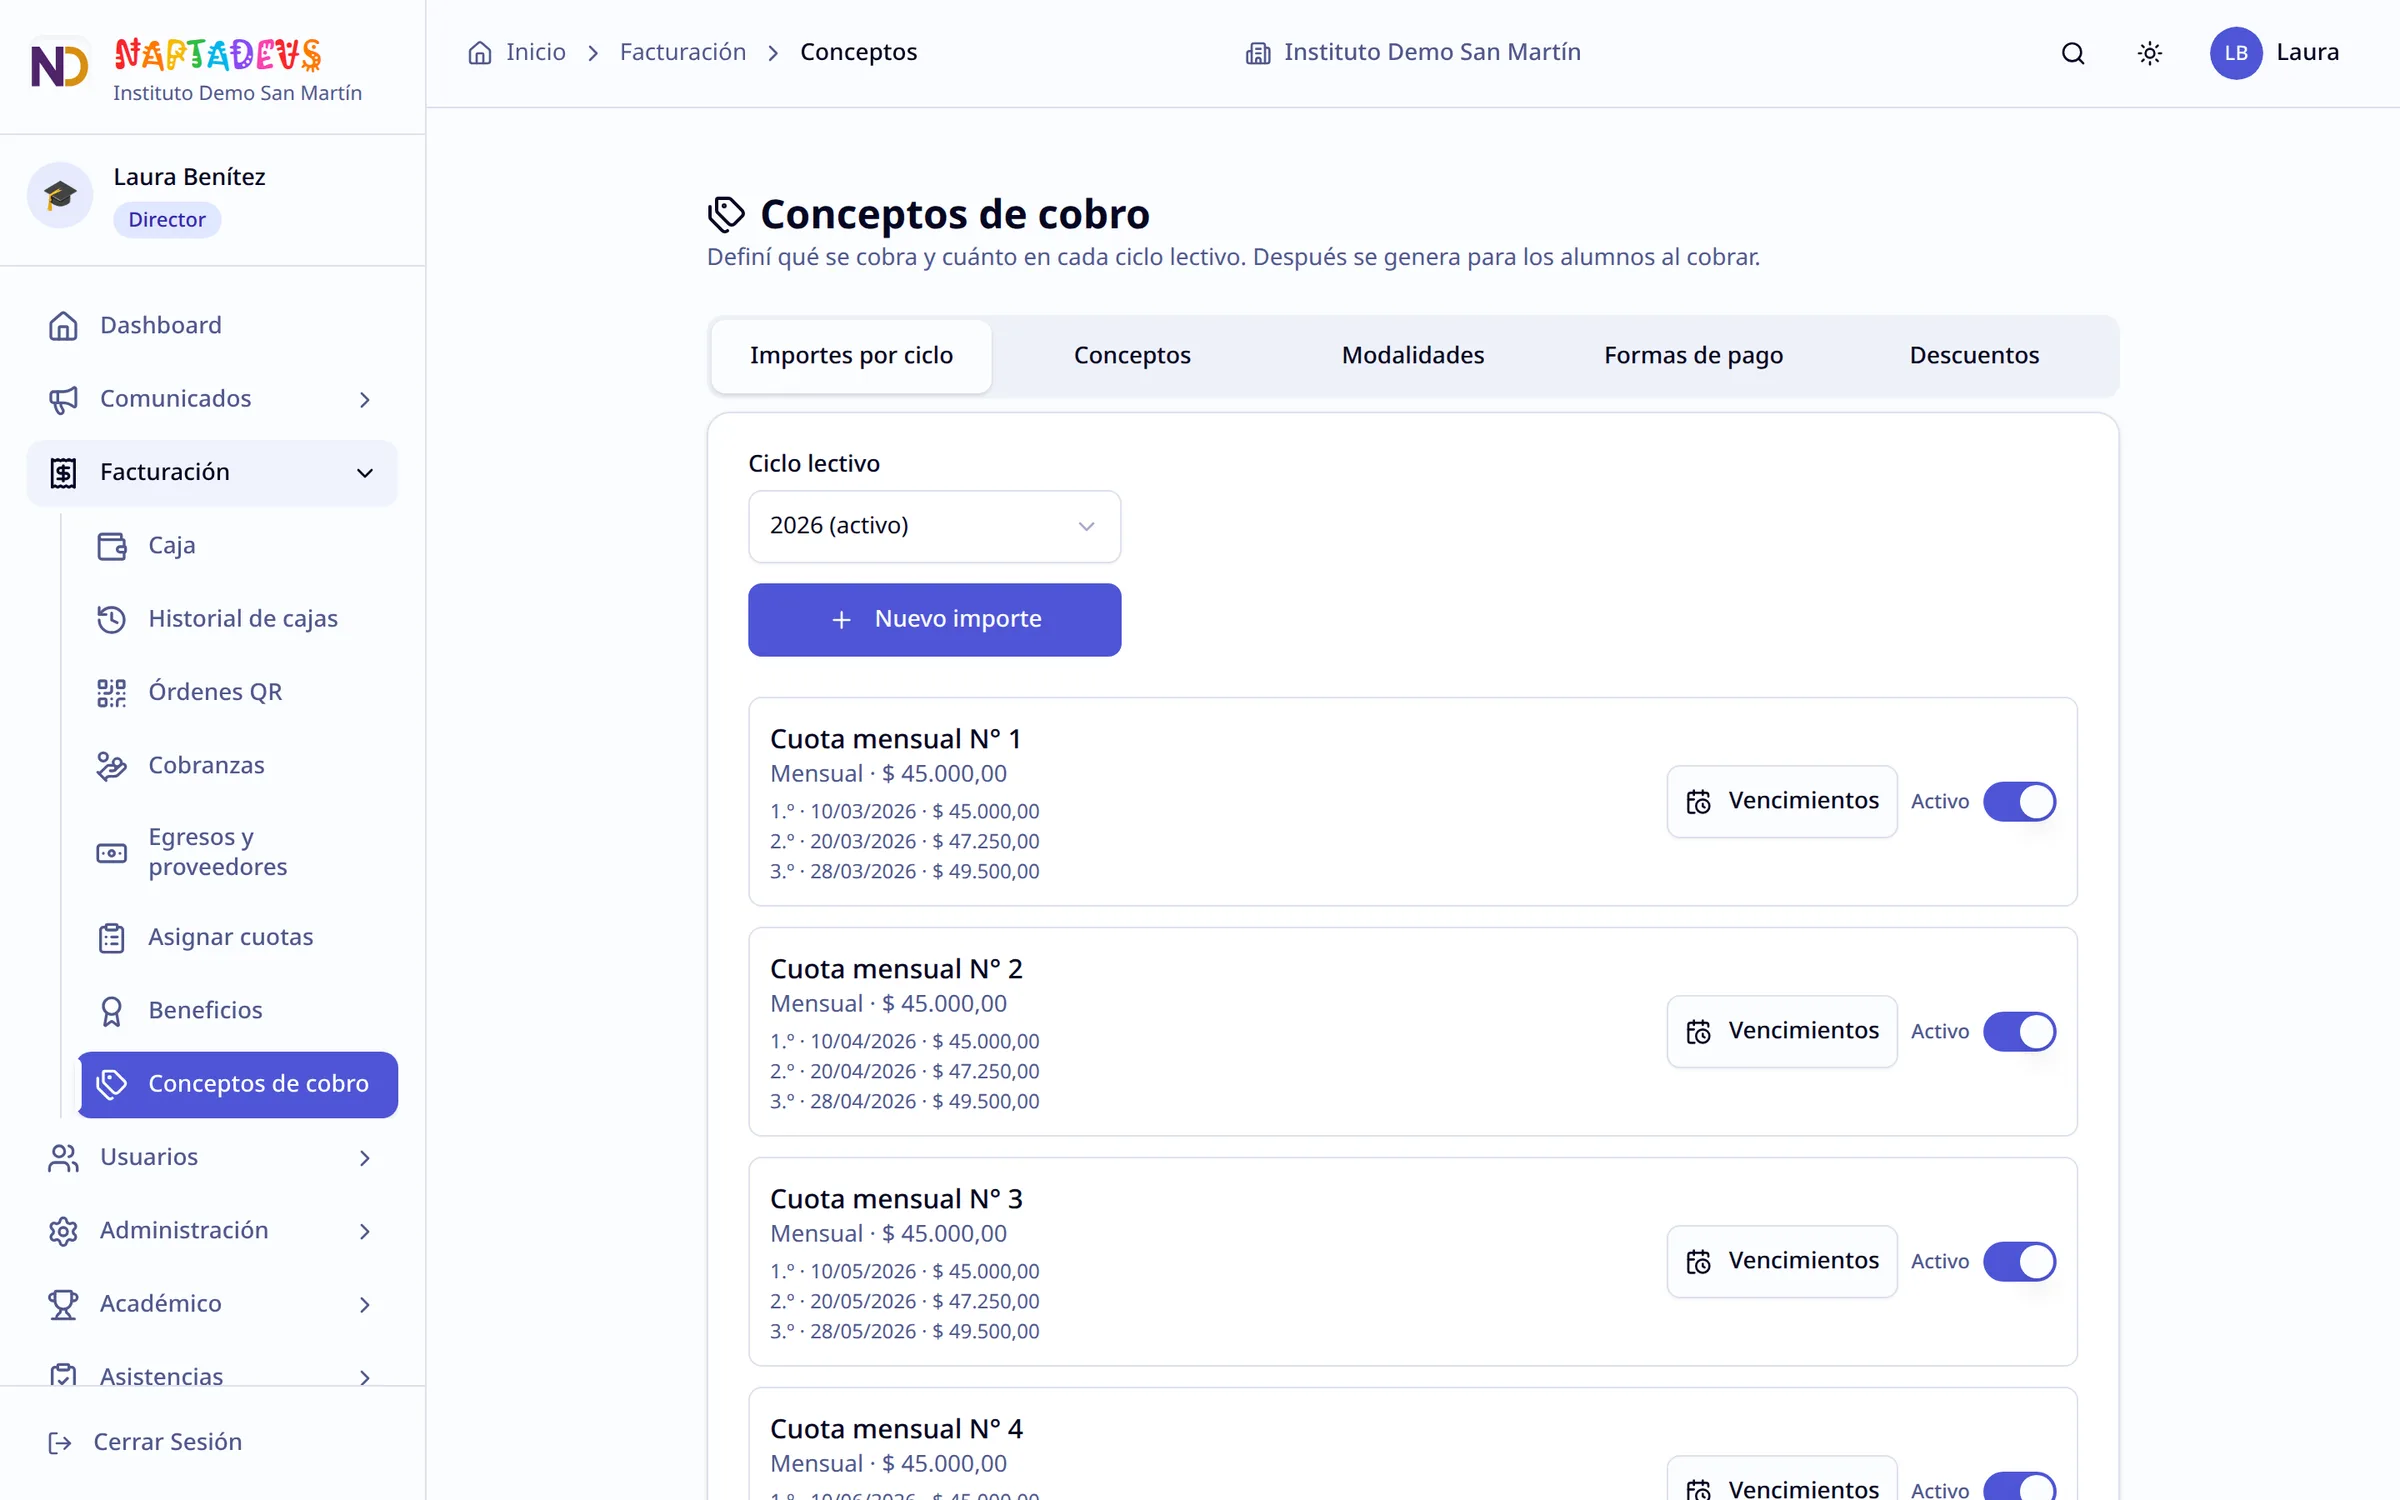Click the Asignar cuotas clipboard icon
Screen dimensions: 2400x1500
tap(111, 938)
